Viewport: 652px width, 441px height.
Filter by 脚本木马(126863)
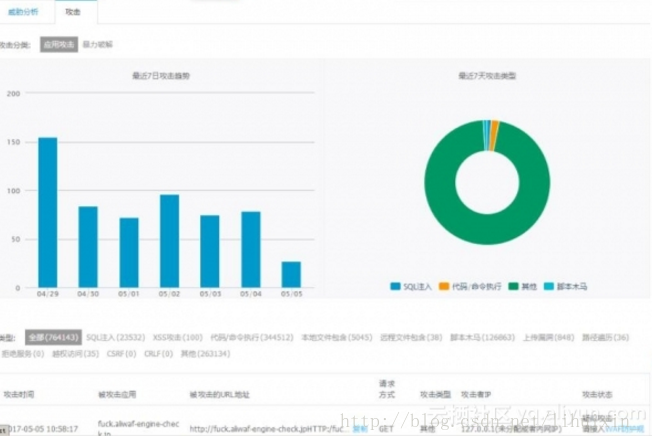pyautogui.click(x=483, y=338)
